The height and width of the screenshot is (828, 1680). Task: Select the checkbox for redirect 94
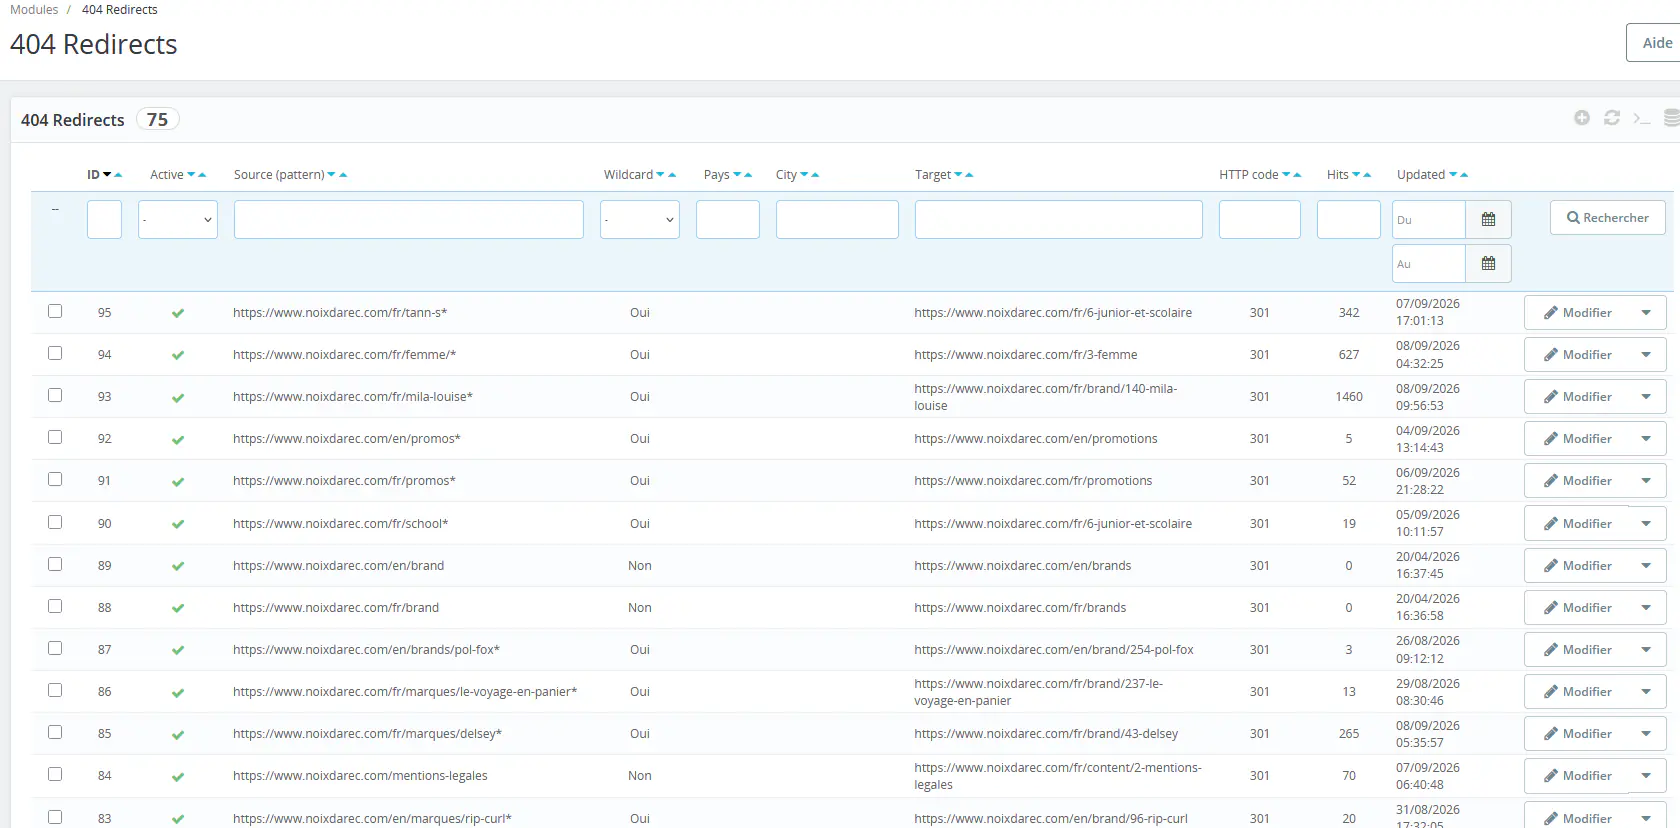point(55,353)
